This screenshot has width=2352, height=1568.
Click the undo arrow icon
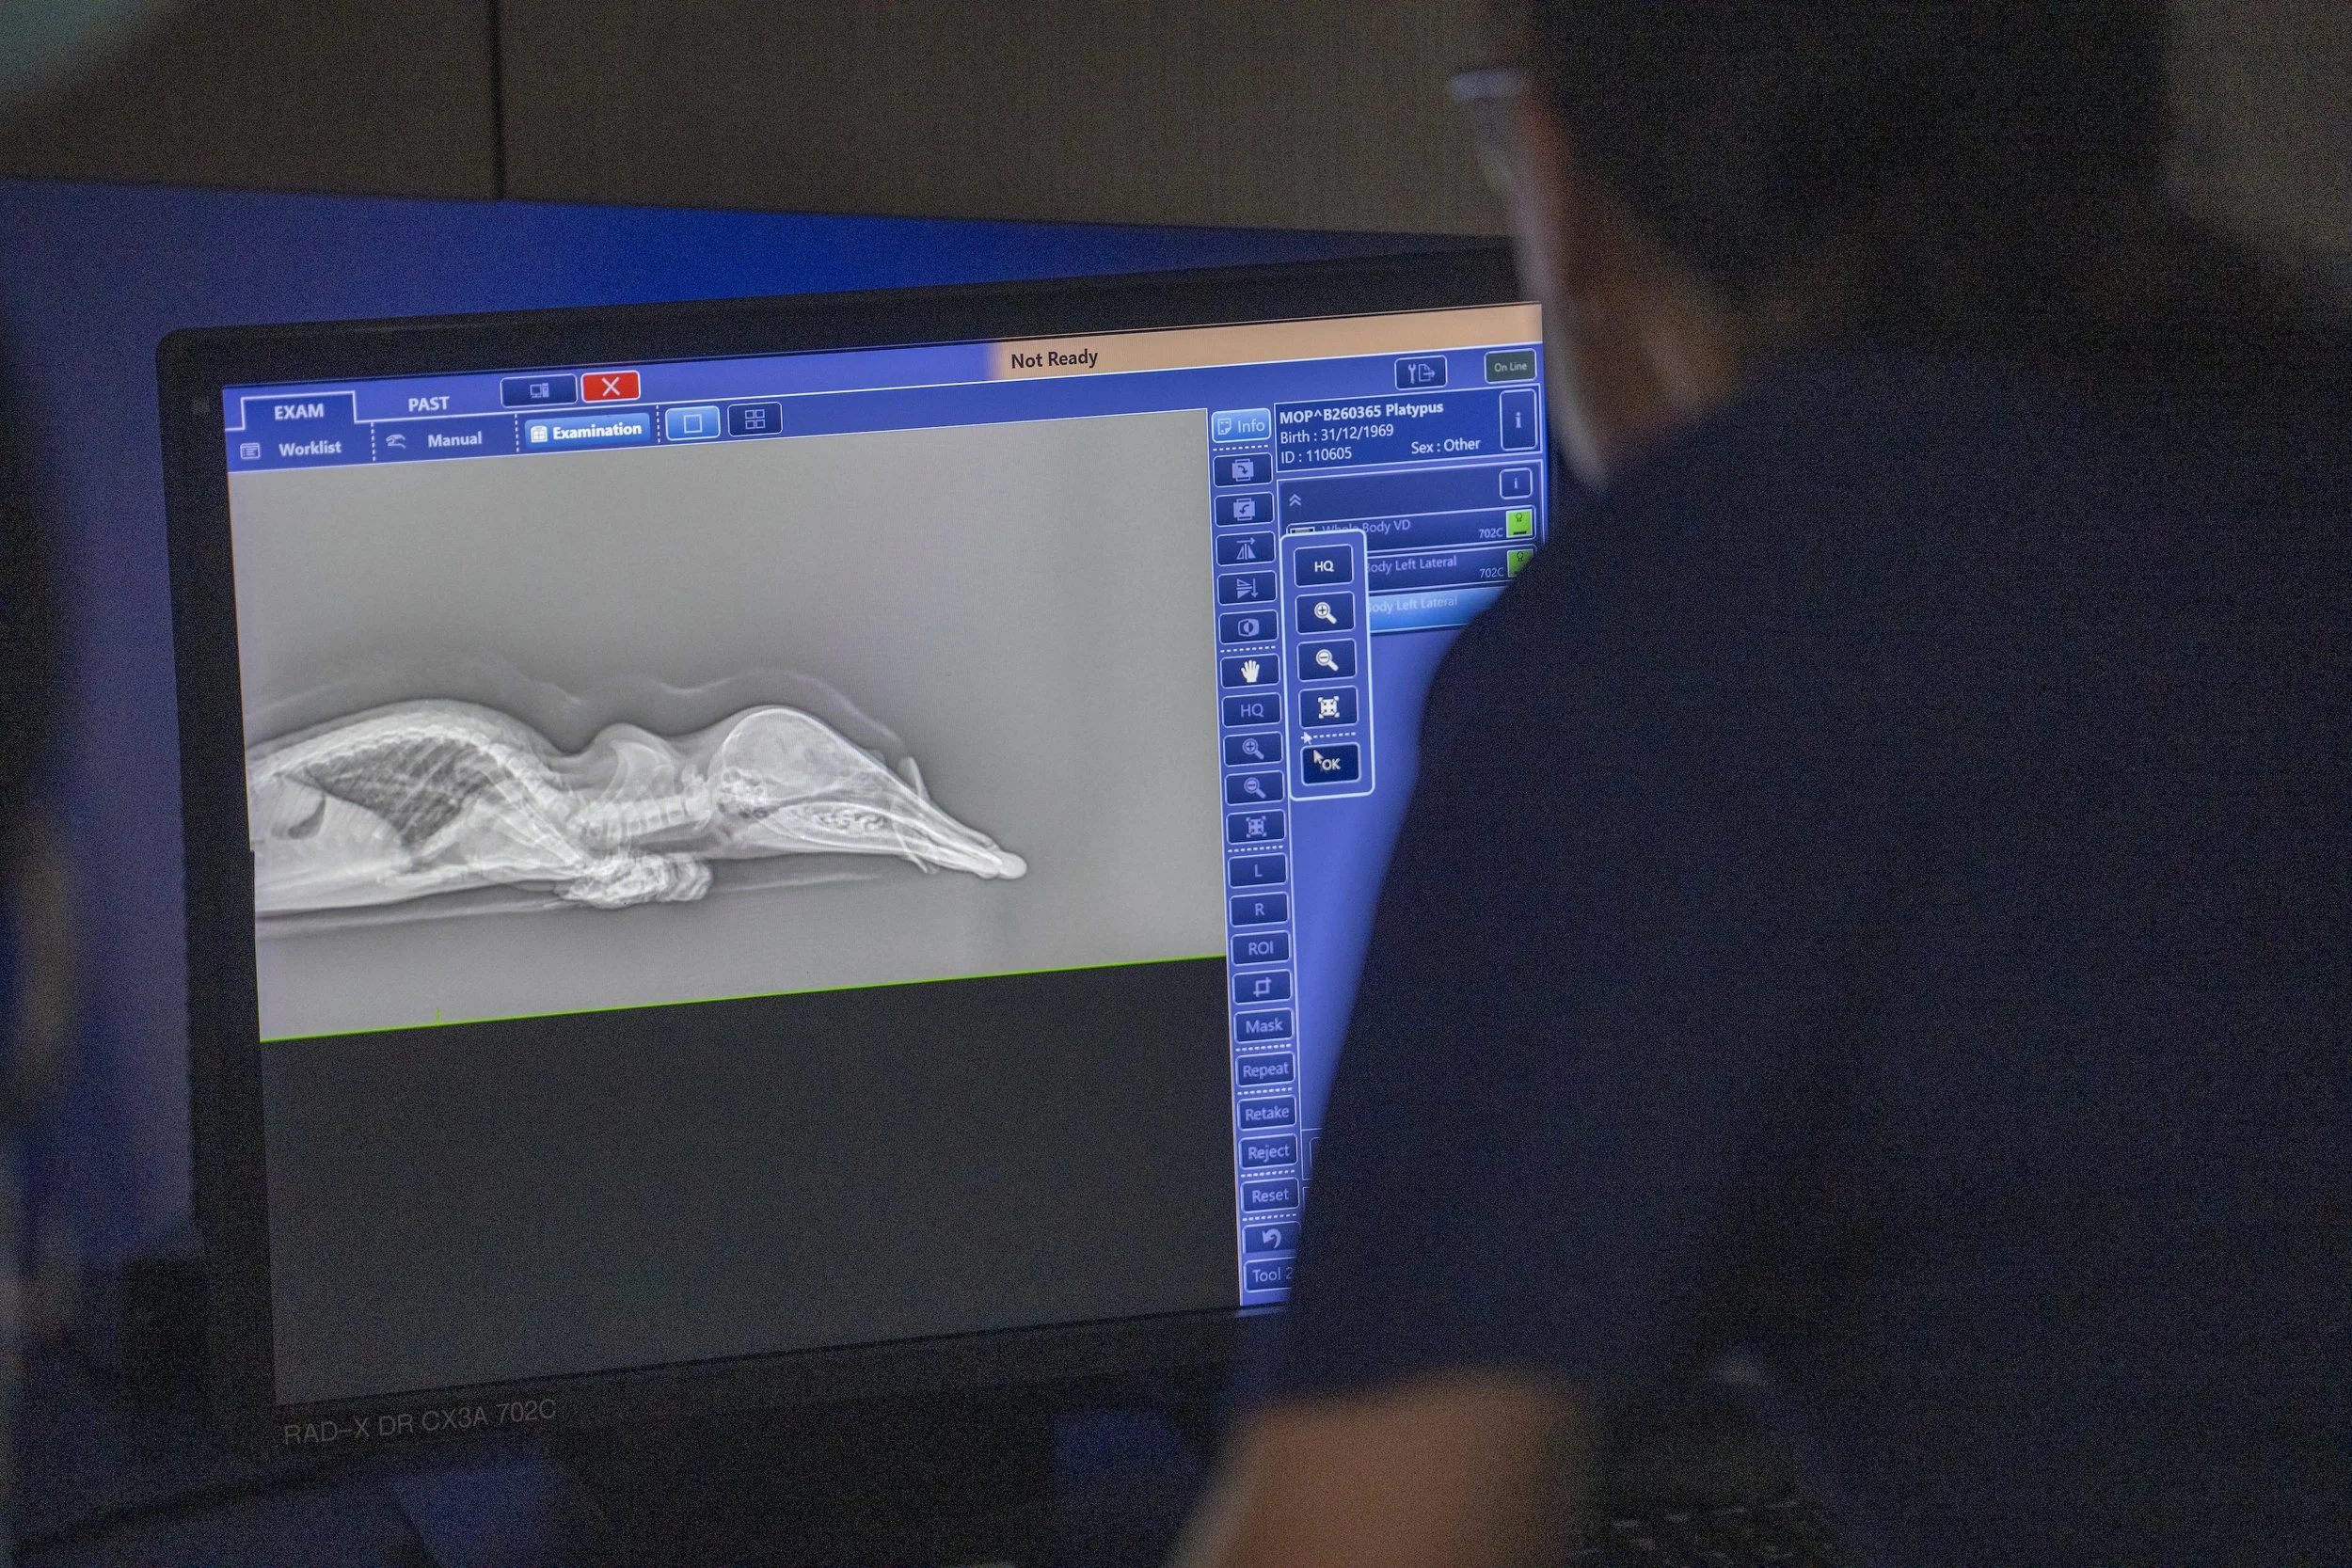point(1270,1239)
